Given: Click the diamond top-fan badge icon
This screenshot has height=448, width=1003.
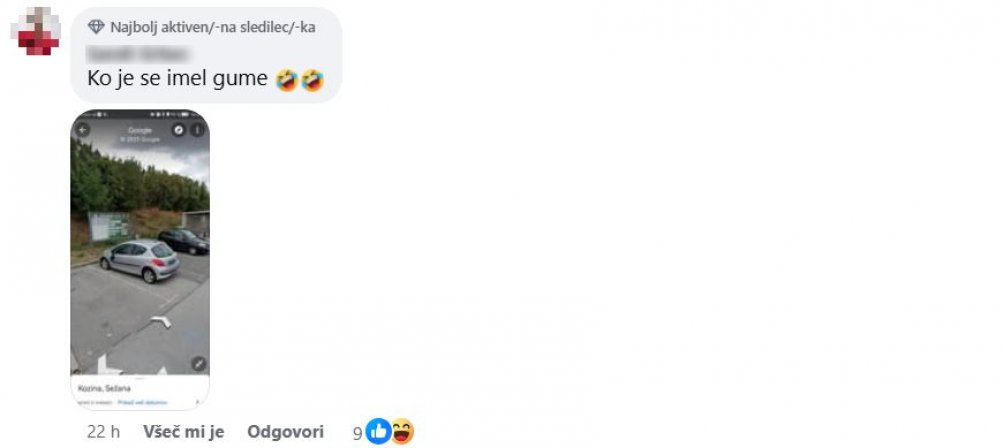Looking at the screenshot, I should pyautogui.click(x=96, y=27).
